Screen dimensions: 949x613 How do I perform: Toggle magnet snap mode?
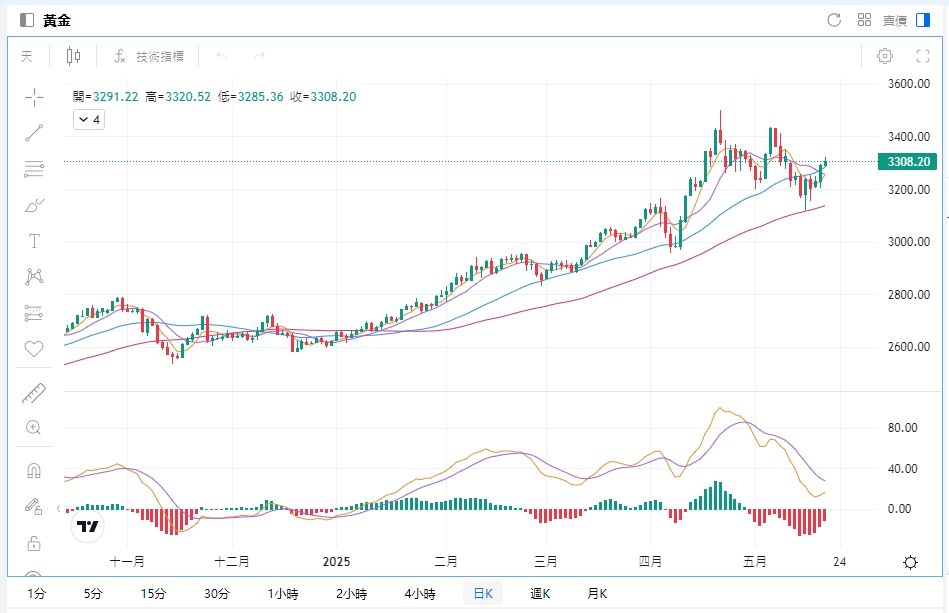click(34, 470)
